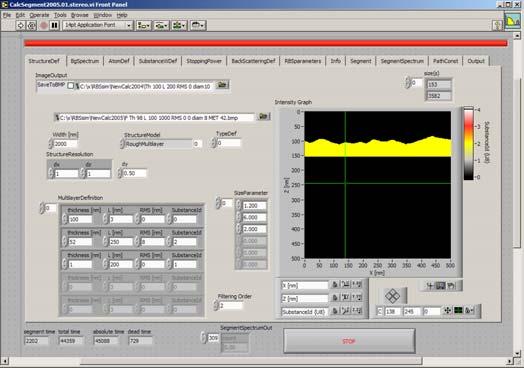The width and height of the screenshot is (524, 368).
Task: Click the Abort Execution red circle icon
Action: (x=43, y=25)
